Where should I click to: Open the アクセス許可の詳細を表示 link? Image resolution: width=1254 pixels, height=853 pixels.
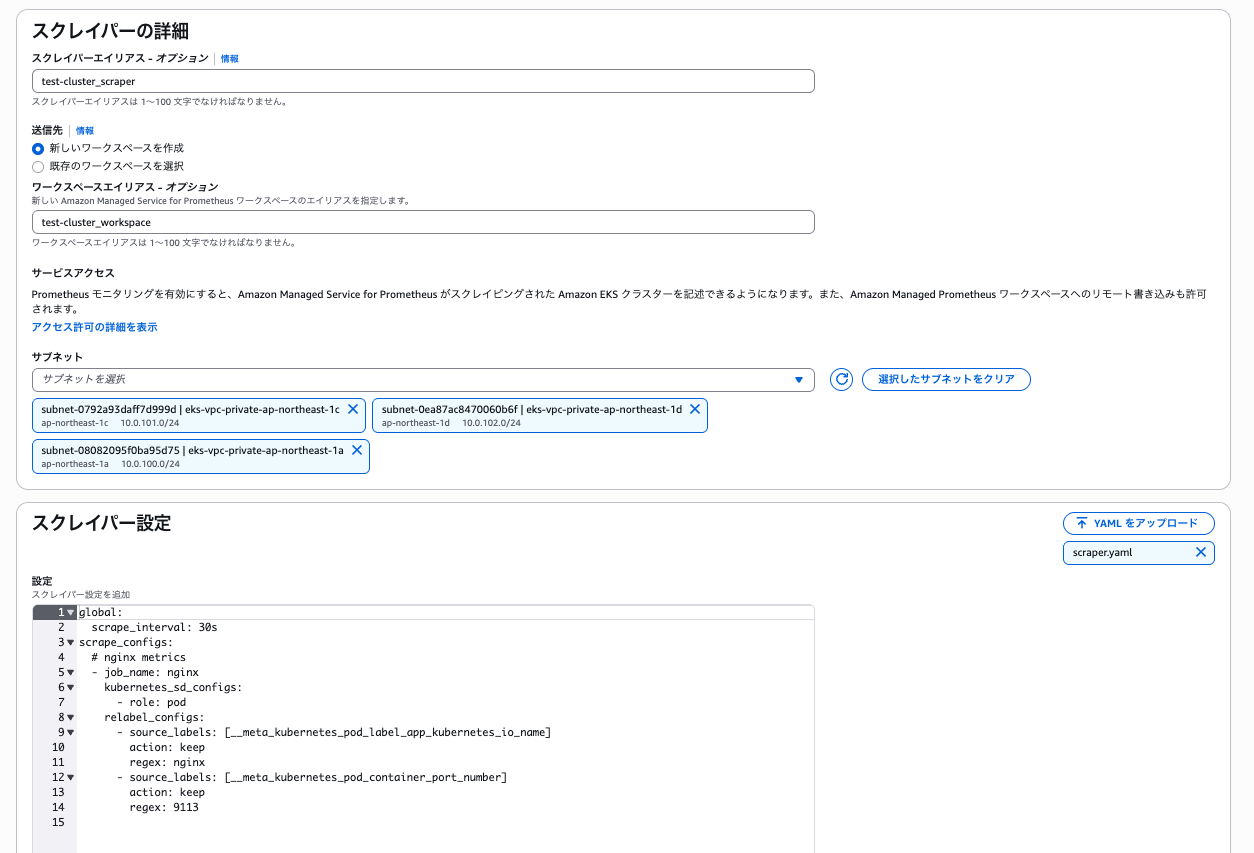tap(94, 327)
